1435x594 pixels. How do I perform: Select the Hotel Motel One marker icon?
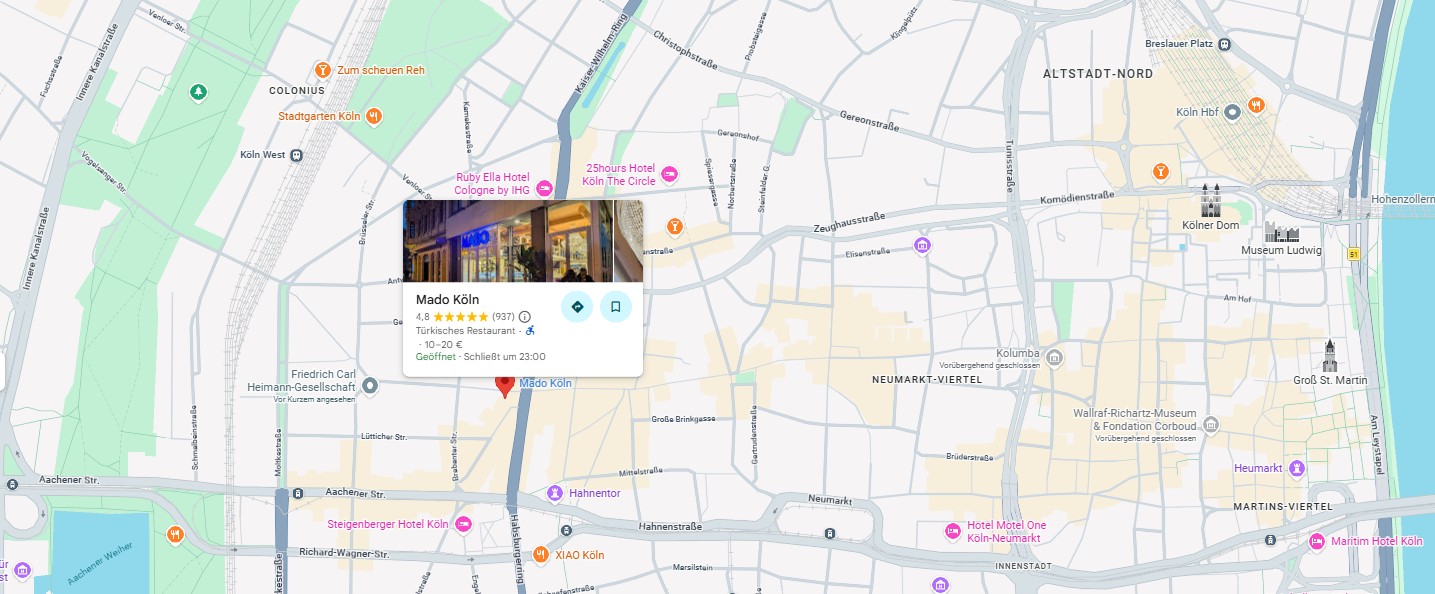coord(953,531)
